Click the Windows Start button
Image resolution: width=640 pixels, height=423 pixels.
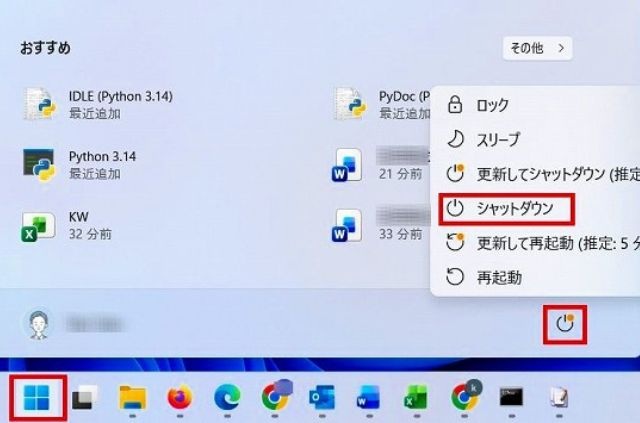click(x=38, y=397)
